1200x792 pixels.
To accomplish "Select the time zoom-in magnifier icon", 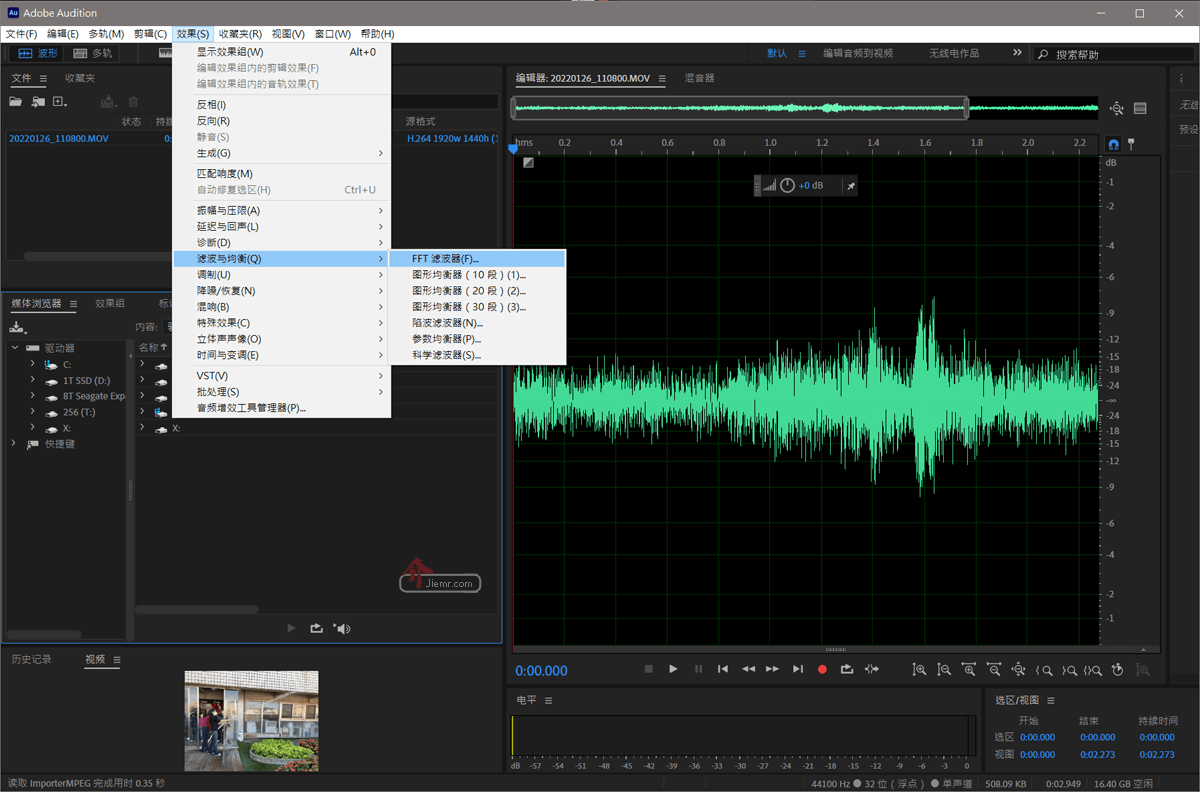I will (x=968, y=669).
